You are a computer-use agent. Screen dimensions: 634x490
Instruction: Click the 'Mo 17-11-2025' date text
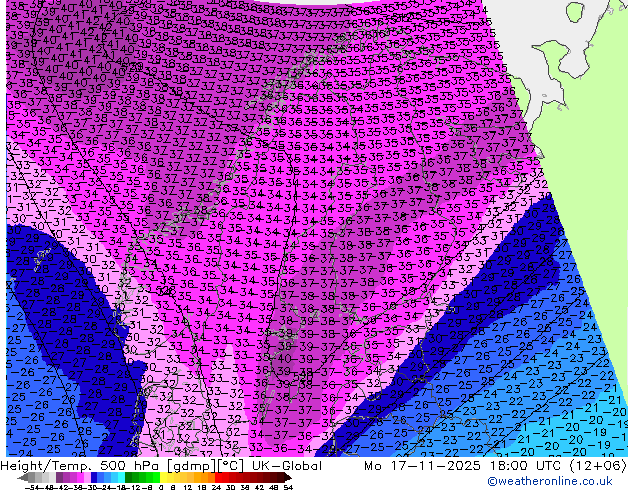tap(422, 466)
